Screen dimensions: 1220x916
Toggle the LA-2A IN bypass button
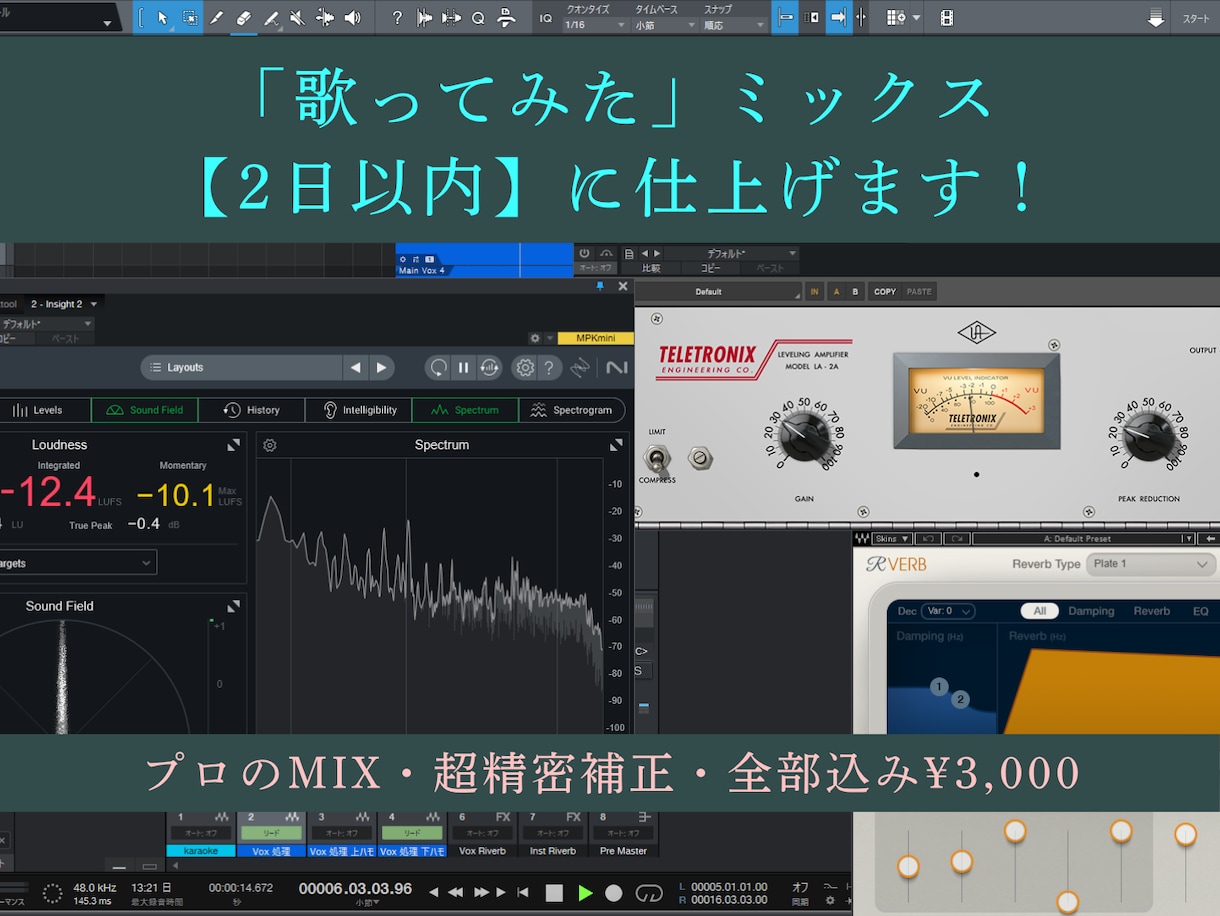click(x=814, y=292)
